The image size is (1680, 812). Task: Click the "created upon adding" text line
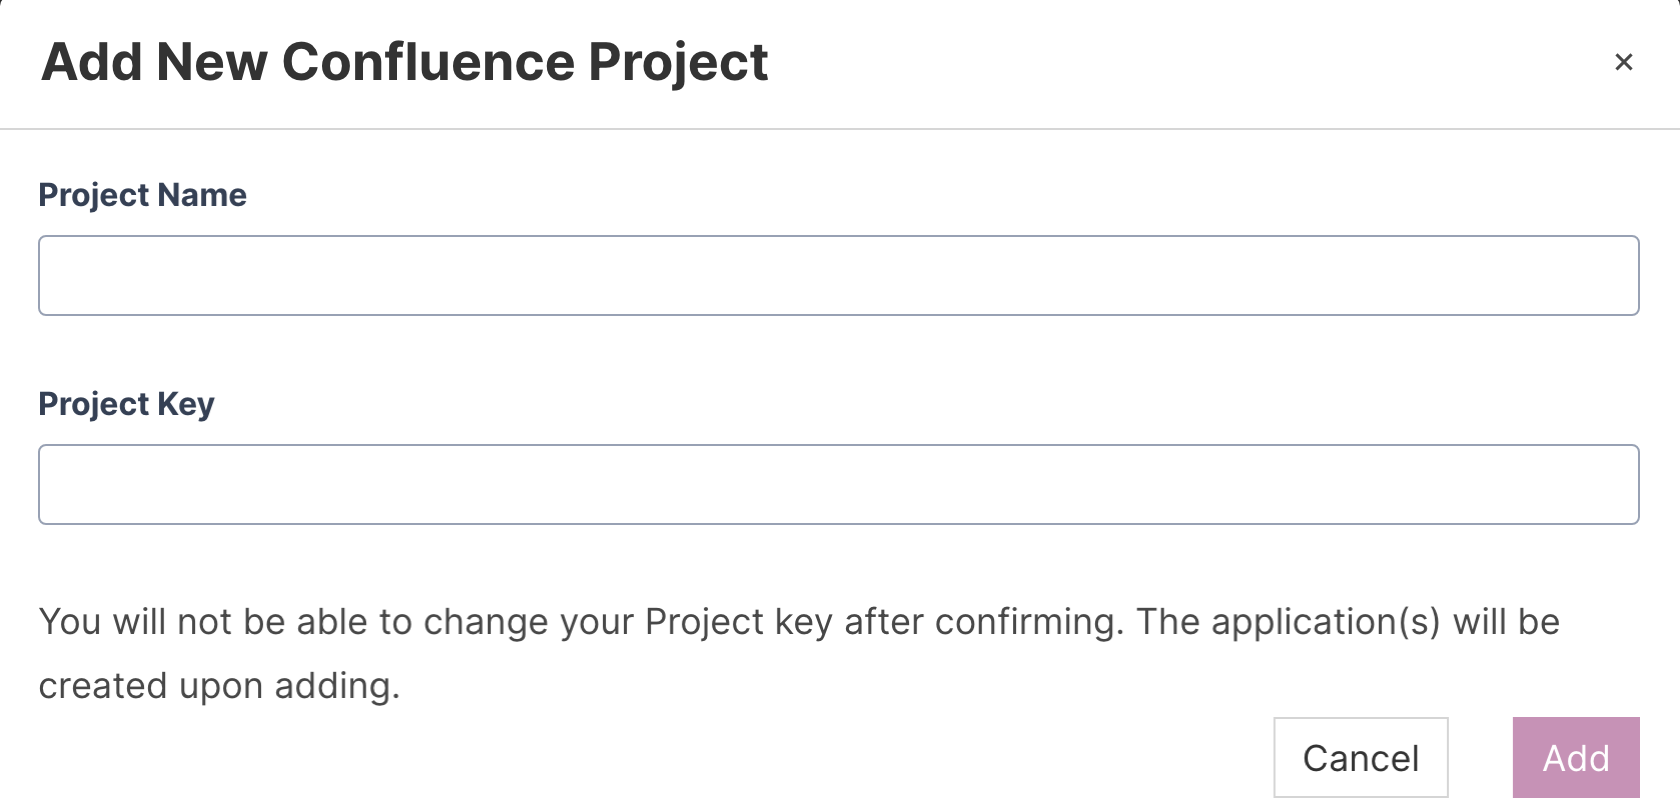click(x=219, y=686)
